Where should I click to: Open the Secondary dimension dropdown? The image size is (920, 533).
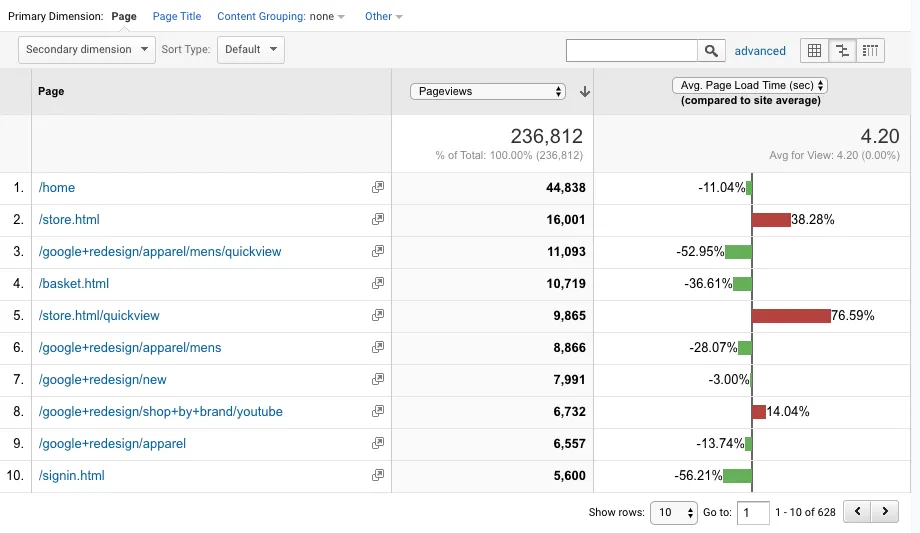[x=87, y=50]
